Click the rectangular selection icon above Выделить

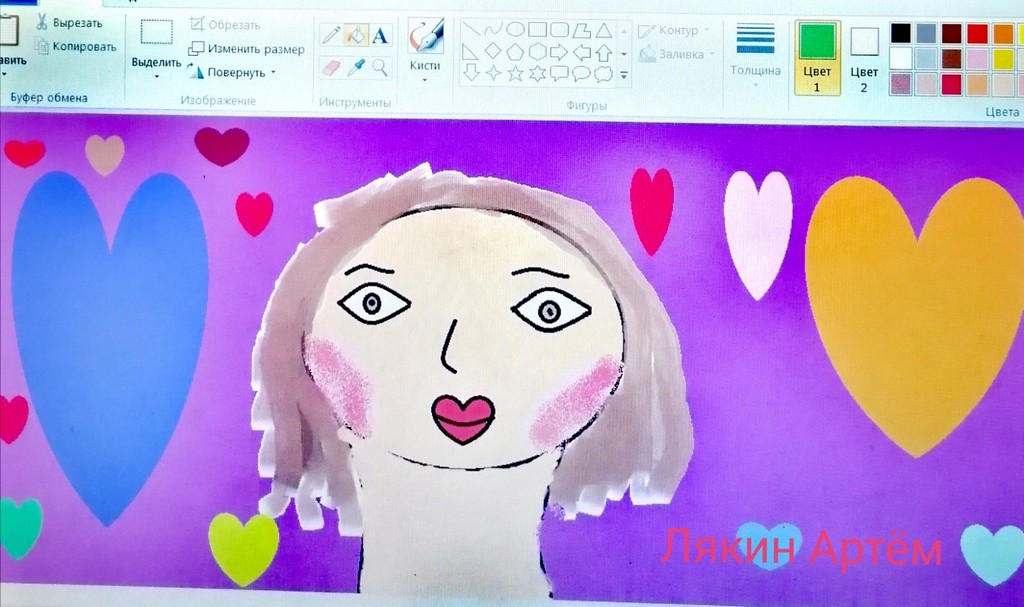click(x=156, y=33)
